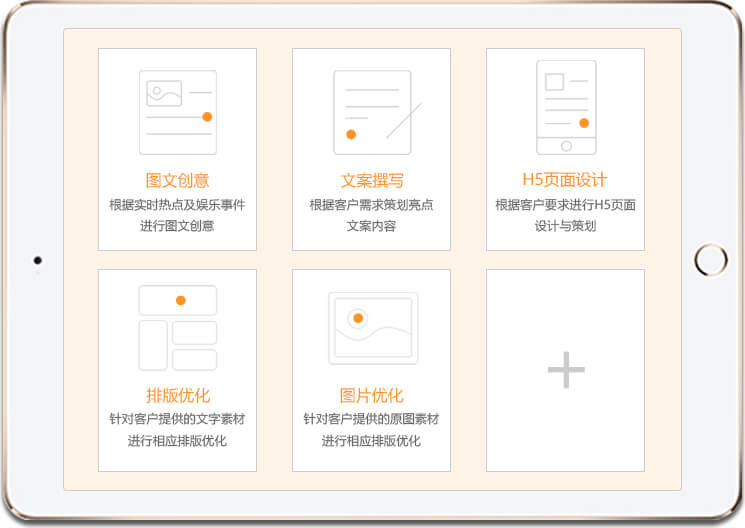Open the 图文创意 orange title link
745x528 pixels.
[x=177, y=181]
